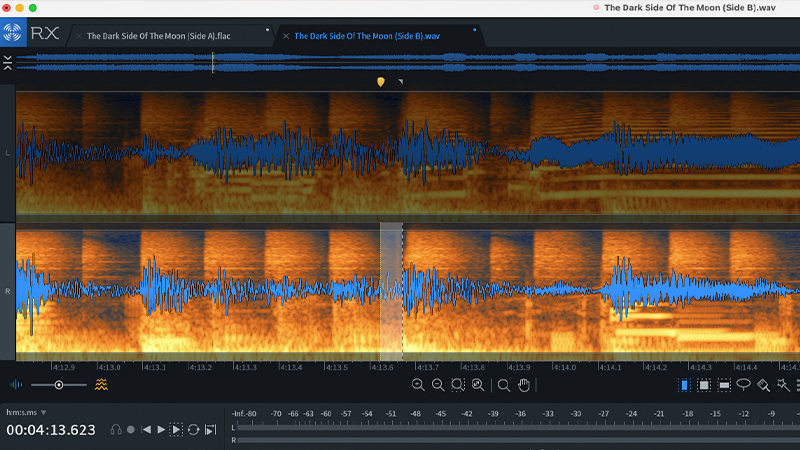
Task: Zoom in horizontally with magnifier plus
Action: pos(418,385)
